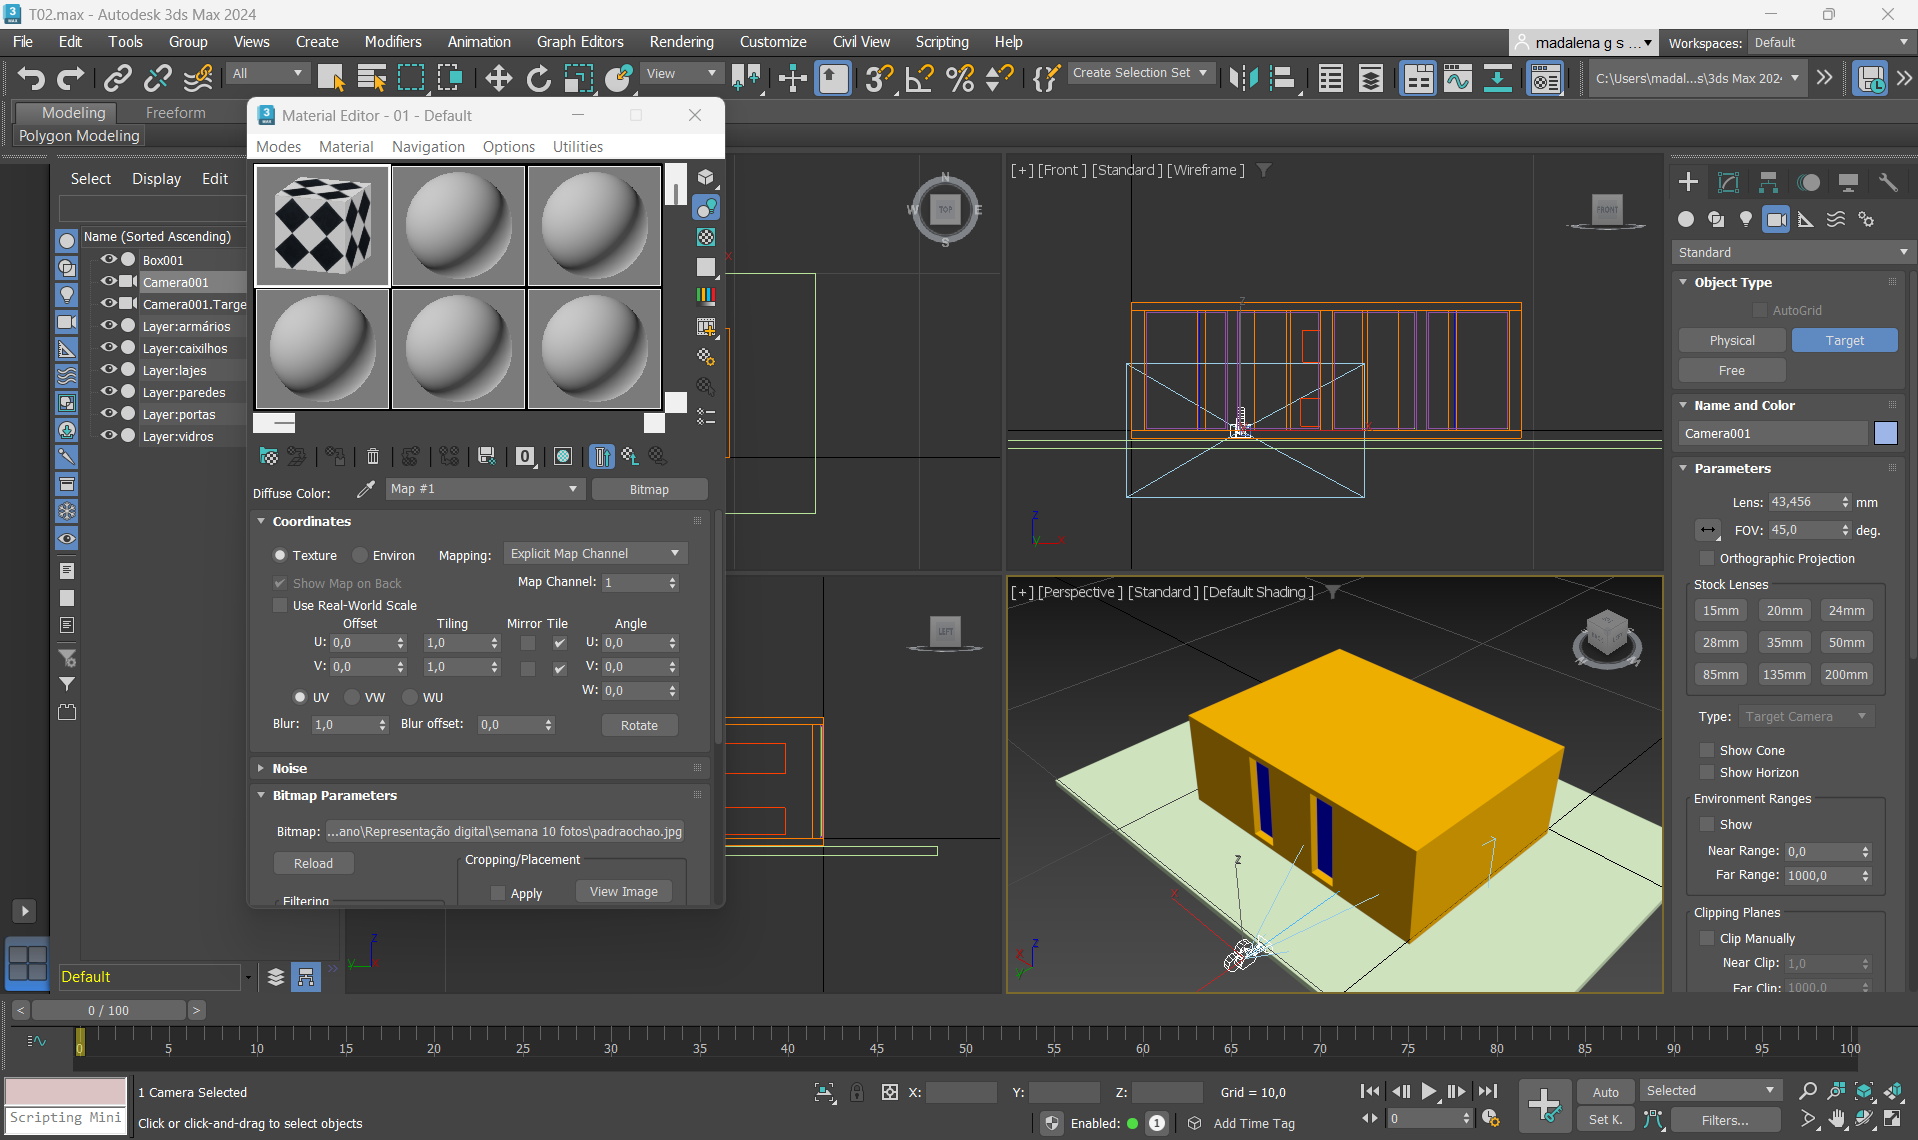This screenshot has width=1918, height=1140.
Task: Delete material using trash icon in Material Editor
Action: click(x=373, y=456)
